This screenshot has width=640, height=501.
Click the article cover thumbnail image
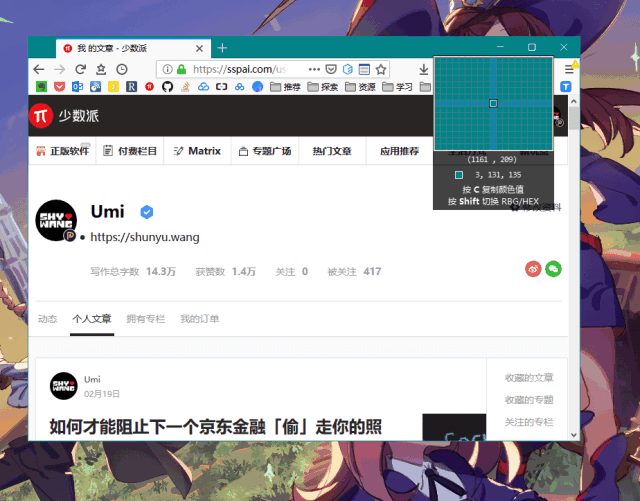(x=454, y=427)
